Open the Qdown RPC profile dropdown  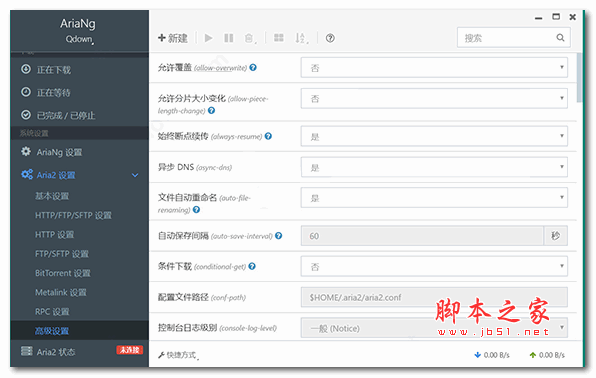pos(80,39)
